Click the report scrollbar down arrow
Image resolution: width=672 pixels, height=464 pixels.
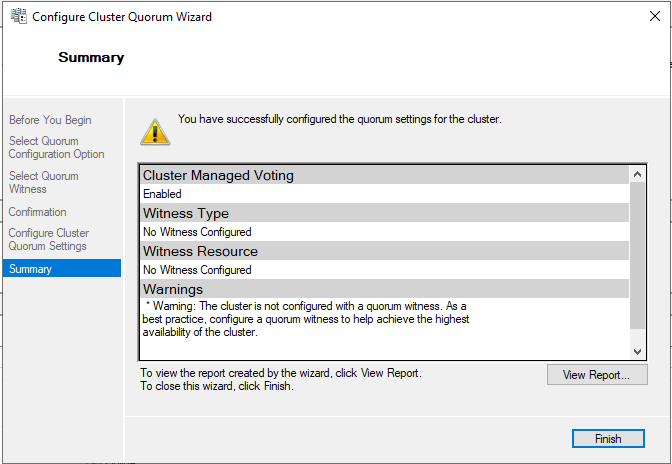coord(637,352)
